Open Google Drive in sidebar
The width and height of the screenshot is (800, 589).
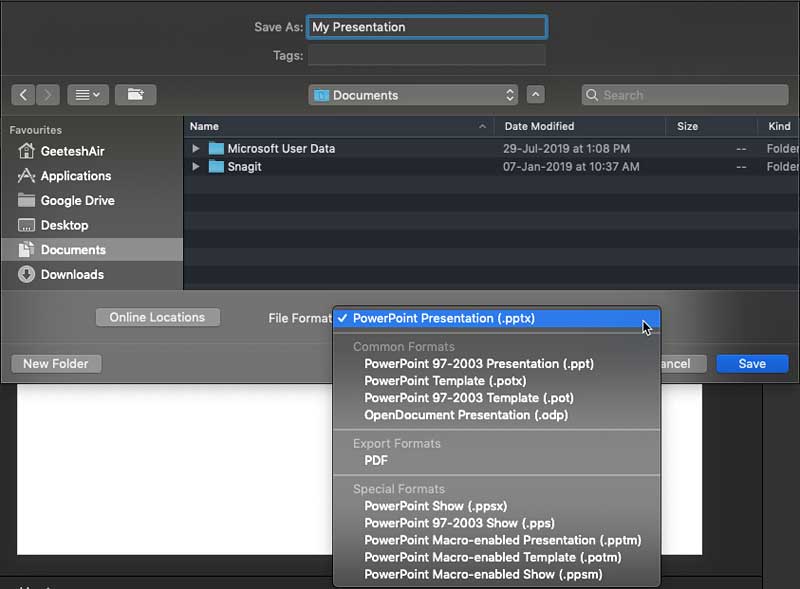pyautogui.click(x=77, y=200)
